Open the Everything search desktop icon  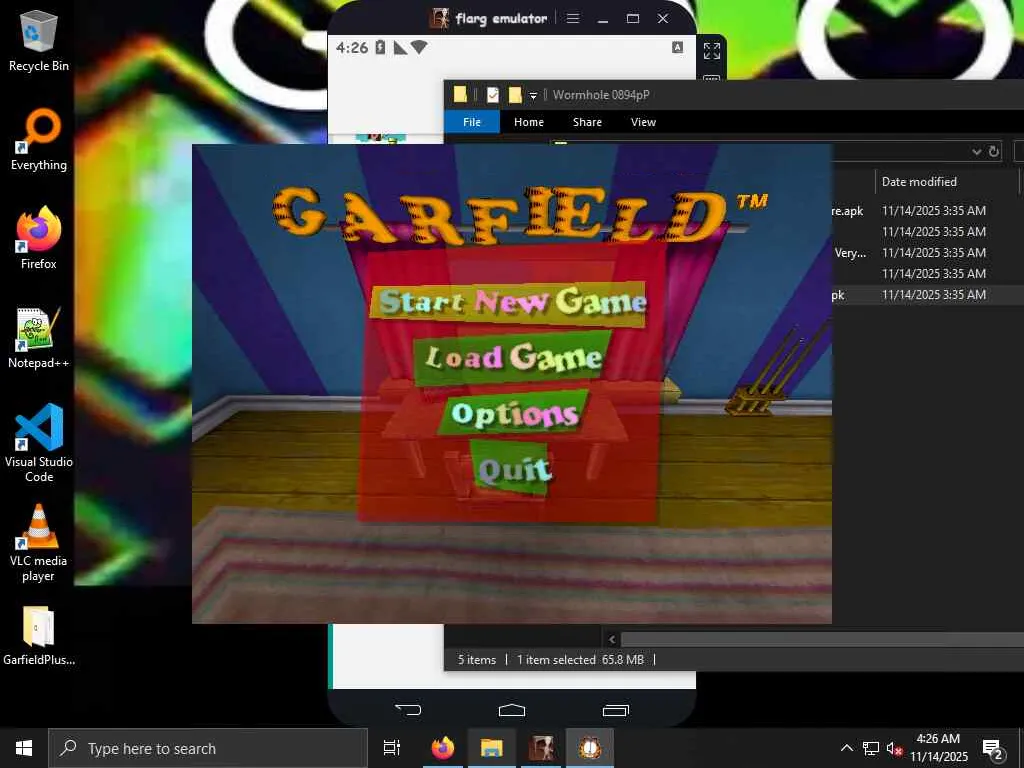pos(39,140)
